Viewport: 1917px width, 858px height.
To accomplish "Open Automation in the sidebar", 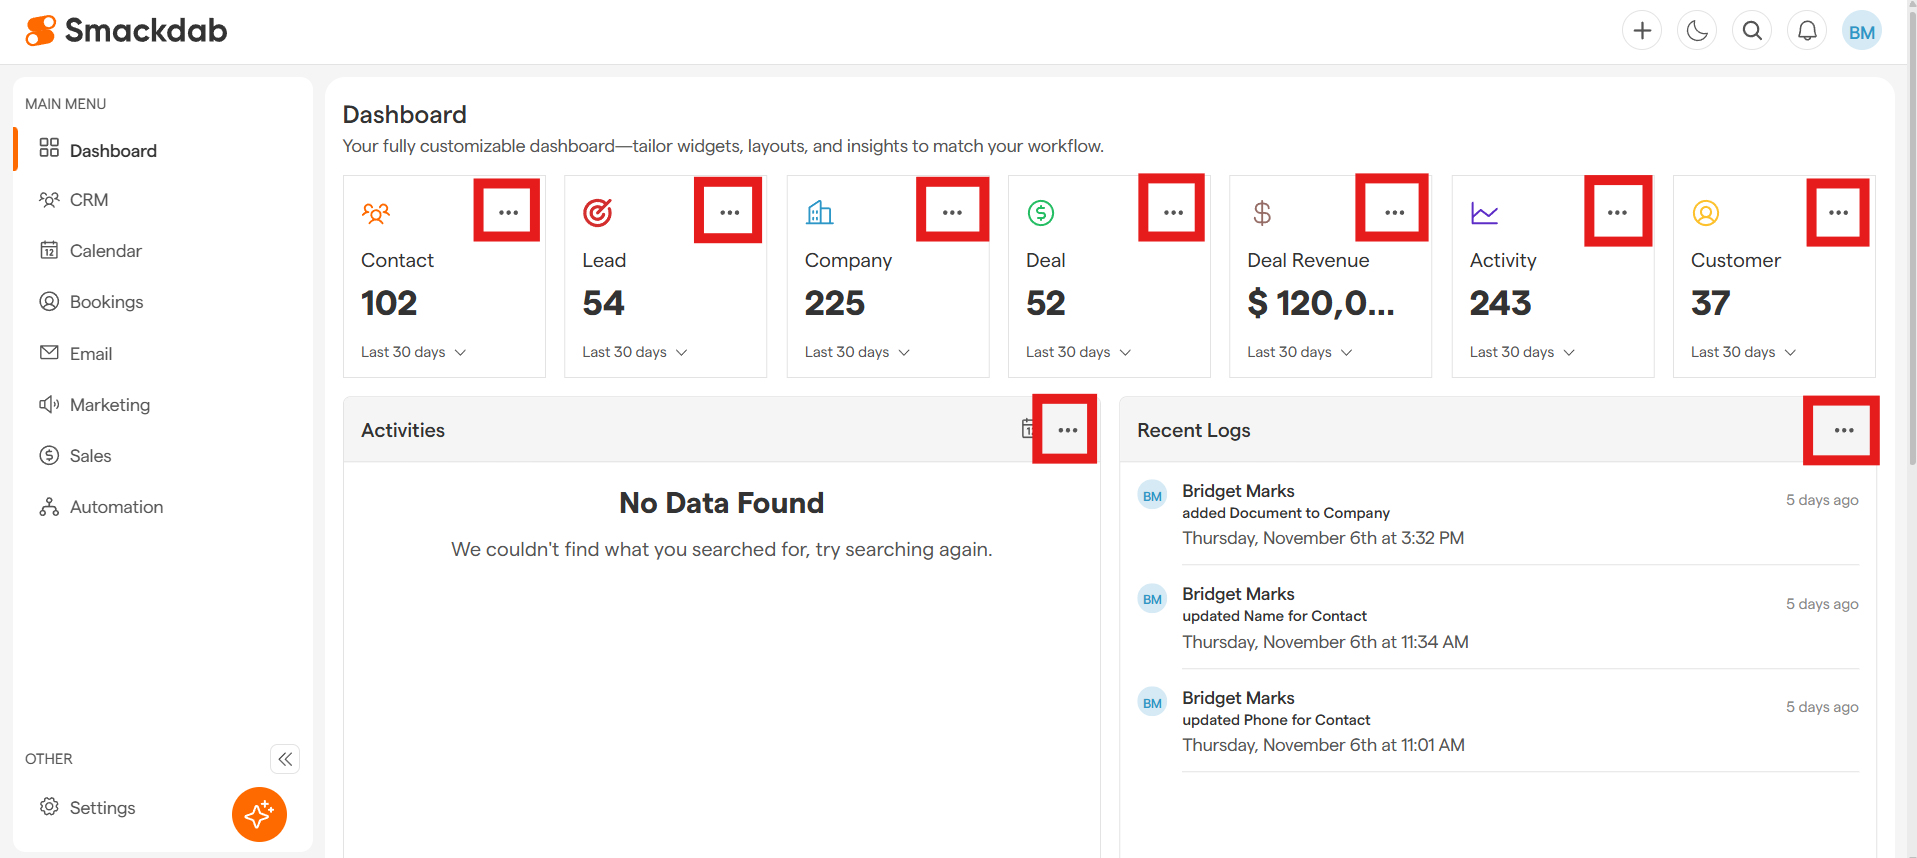I will 116,507.
